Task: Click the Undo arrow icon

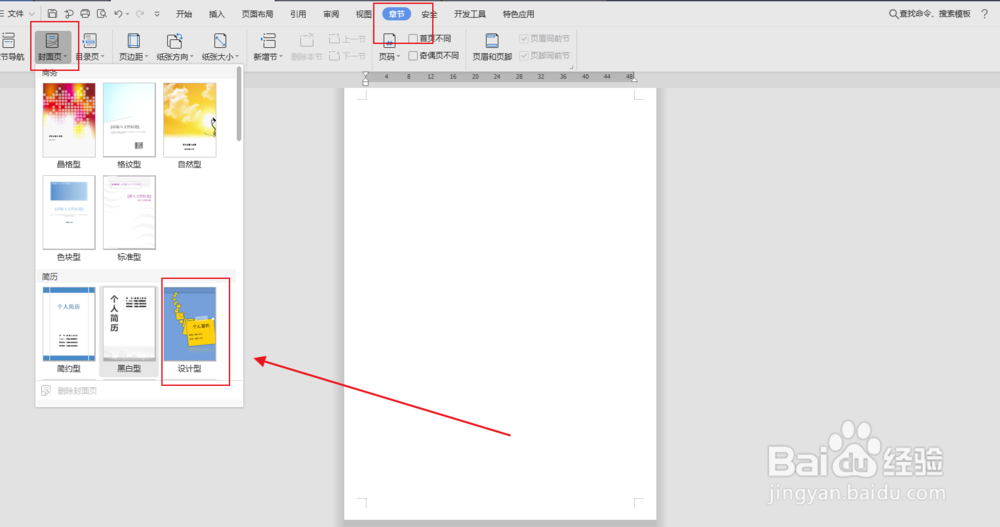Action: [x=118, y=13]
